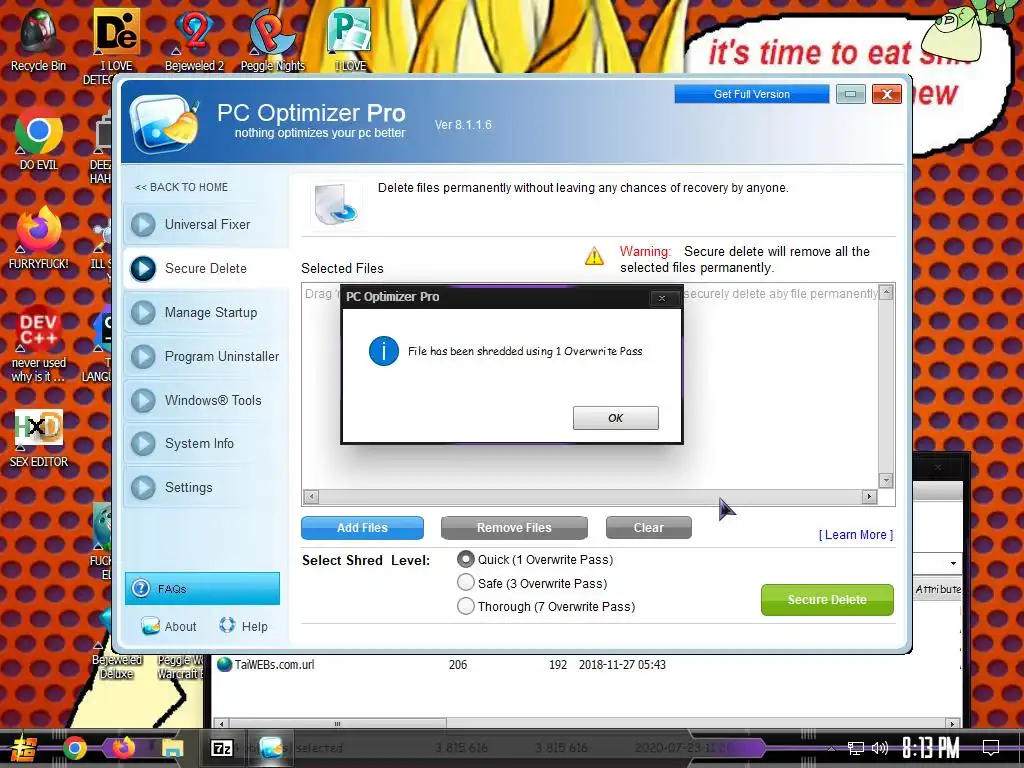Image resolution: width=1024 pixels, height=768 pixels.
Task: Click the System Info arrow icon
Action: pos(143,443)
